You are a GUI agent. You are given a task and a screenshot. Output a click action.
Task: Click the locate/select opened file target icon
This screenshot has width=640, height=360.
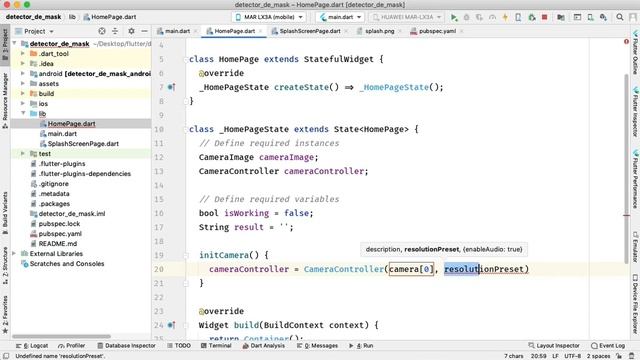point(102,31)
